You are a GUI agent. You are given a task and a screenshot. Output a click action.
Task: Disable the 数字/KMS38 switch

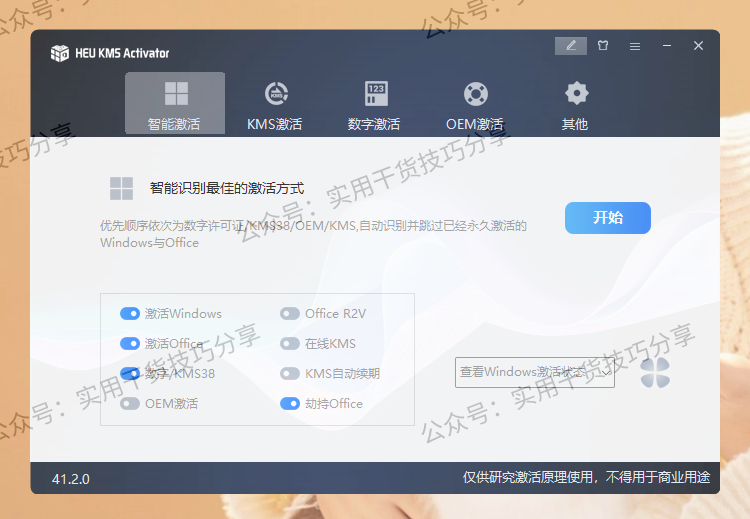[130, 374]
